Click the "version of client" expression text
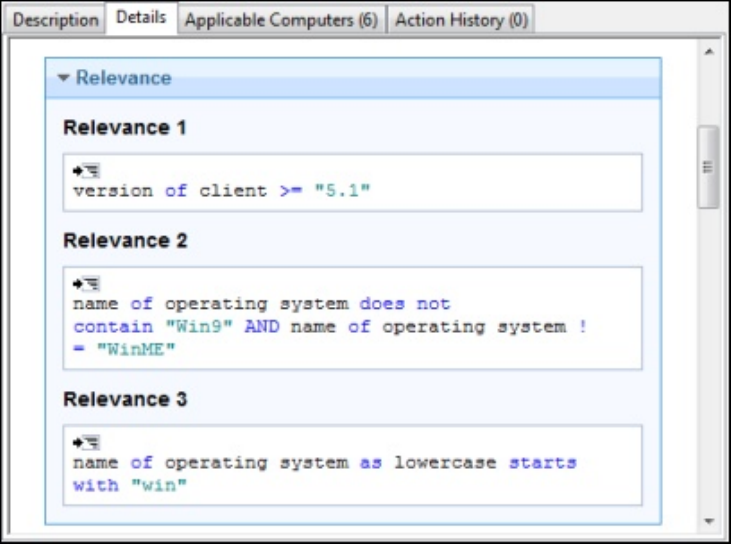This screenshot has width=731, height=544. [x=170, y=191]
